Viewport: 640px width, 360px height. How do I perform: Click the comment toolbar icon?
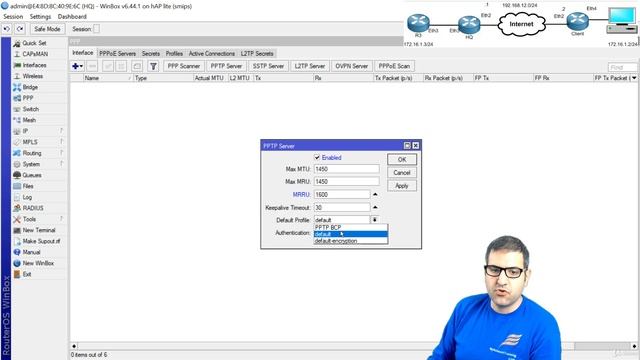click(x=137, y=66)
